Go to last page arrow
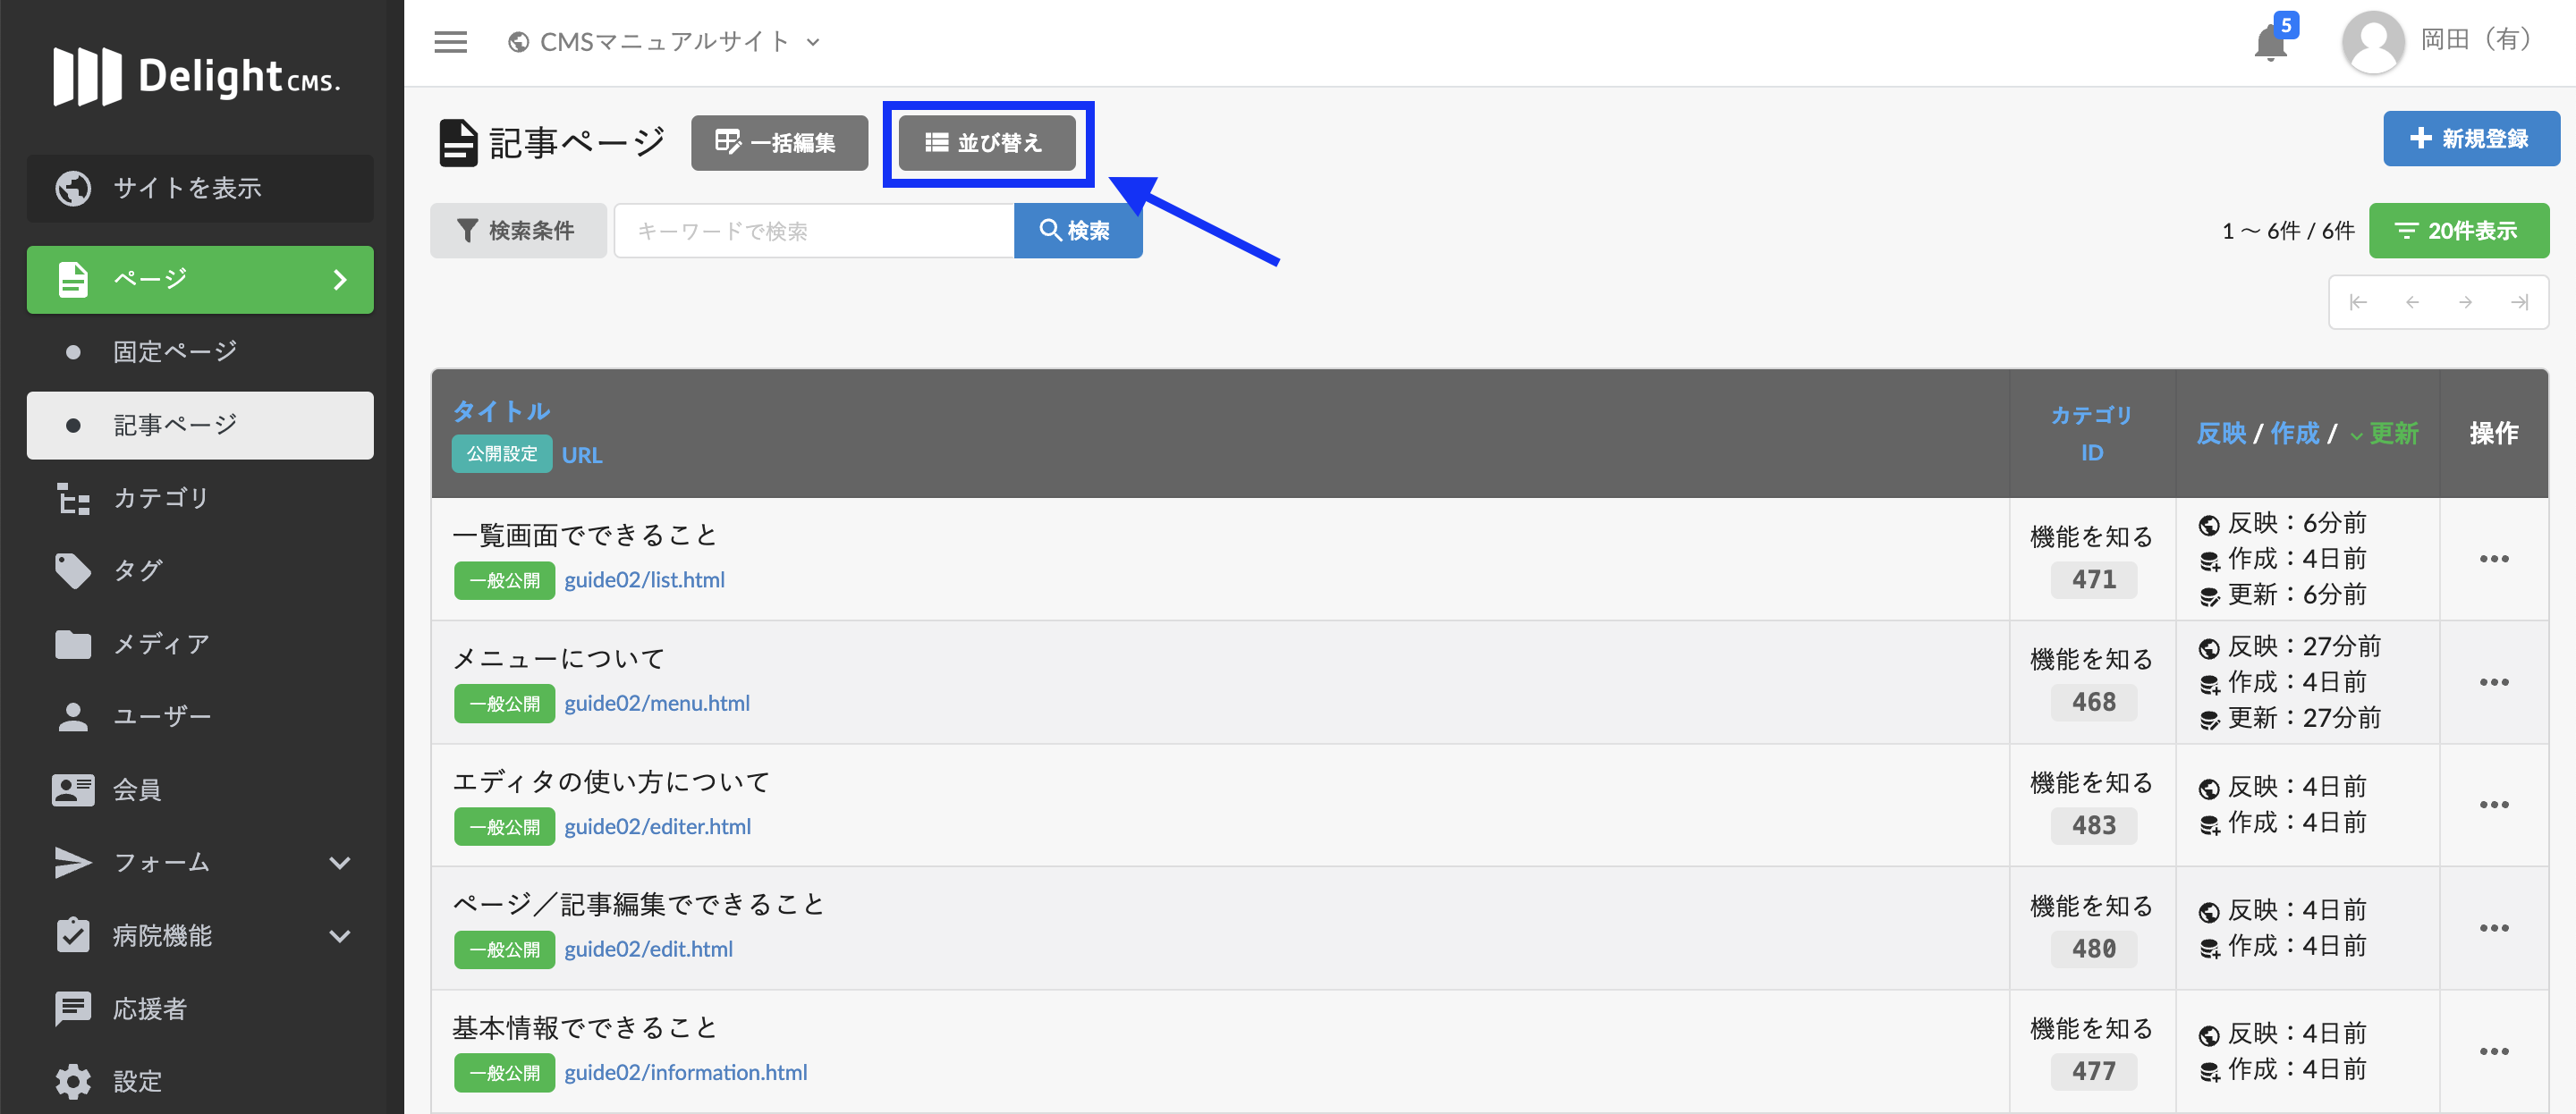 coord(2519,302)
